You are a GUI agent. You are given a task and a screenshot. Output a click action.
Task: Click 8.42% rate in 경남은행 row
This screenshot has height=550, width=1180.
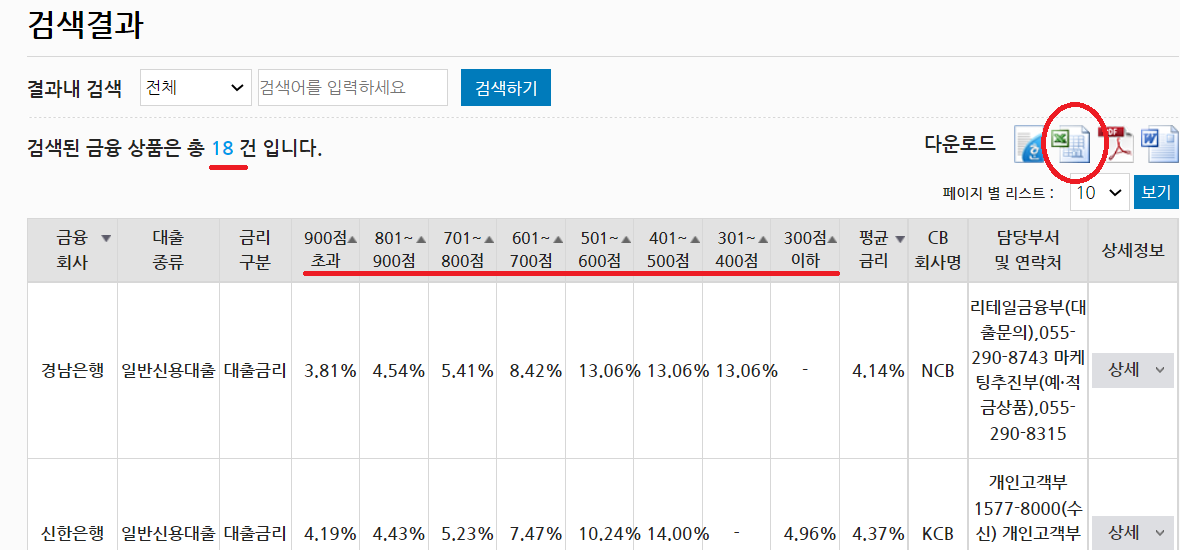point(535,370)
